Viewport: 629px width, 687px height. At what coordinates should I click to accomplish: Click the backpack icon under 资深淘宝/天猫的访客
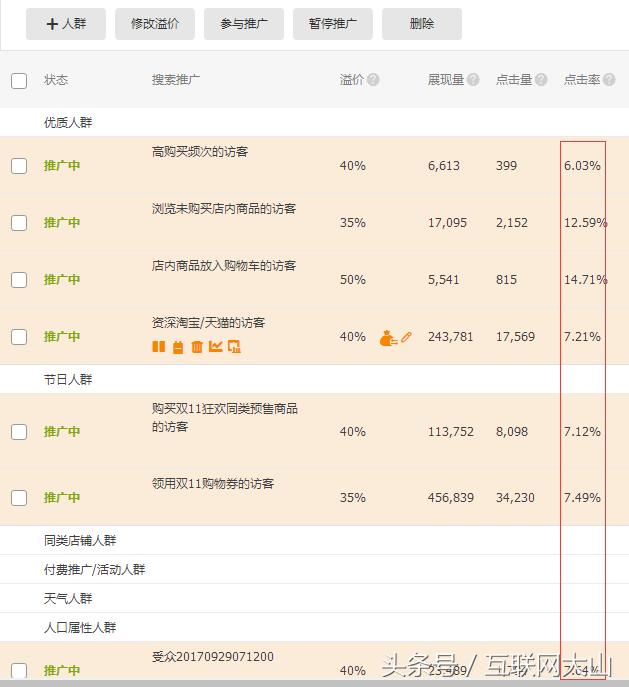tap(178, 347)
